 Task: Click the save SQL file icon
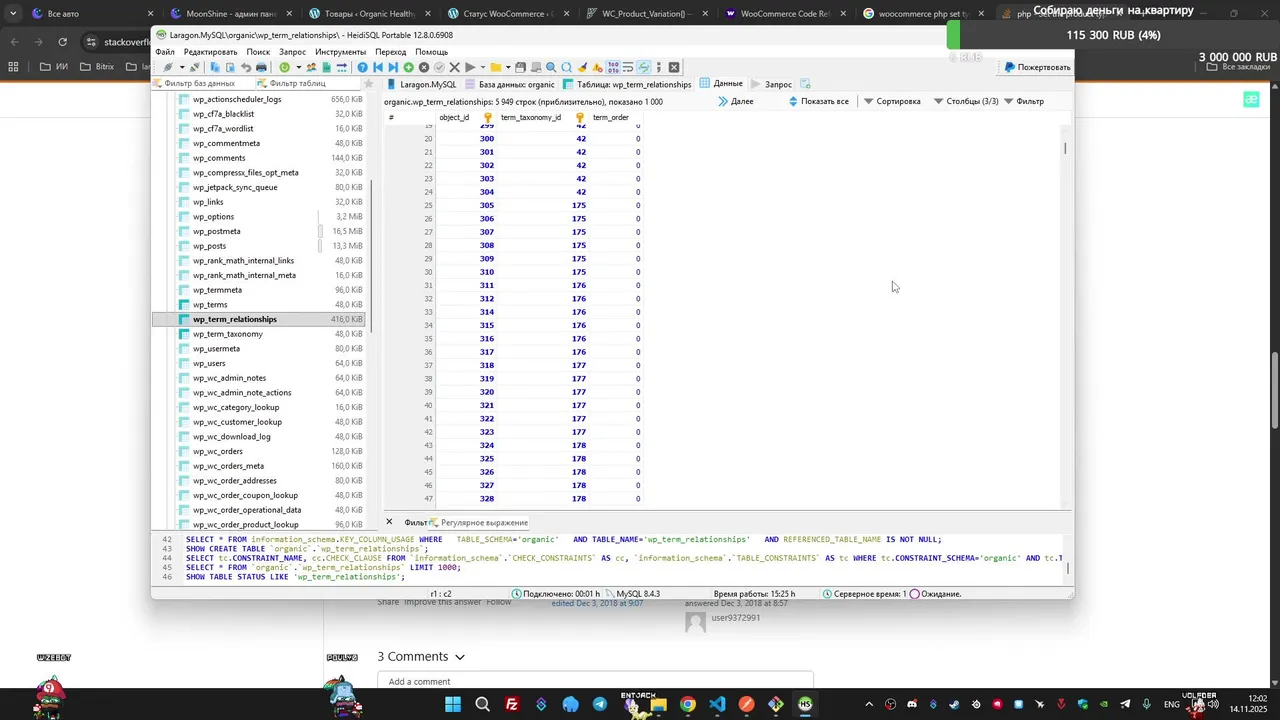pyautogui.click(x=521, y=67)
